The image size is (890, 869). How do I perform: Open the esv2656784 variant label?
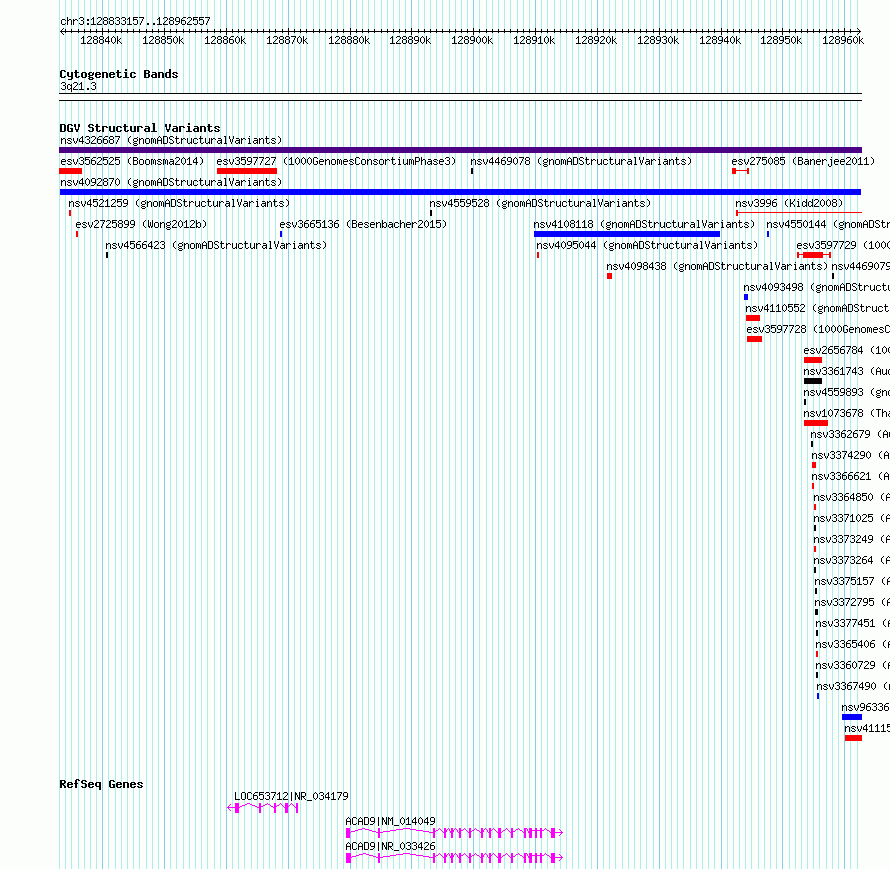[846, 350]
